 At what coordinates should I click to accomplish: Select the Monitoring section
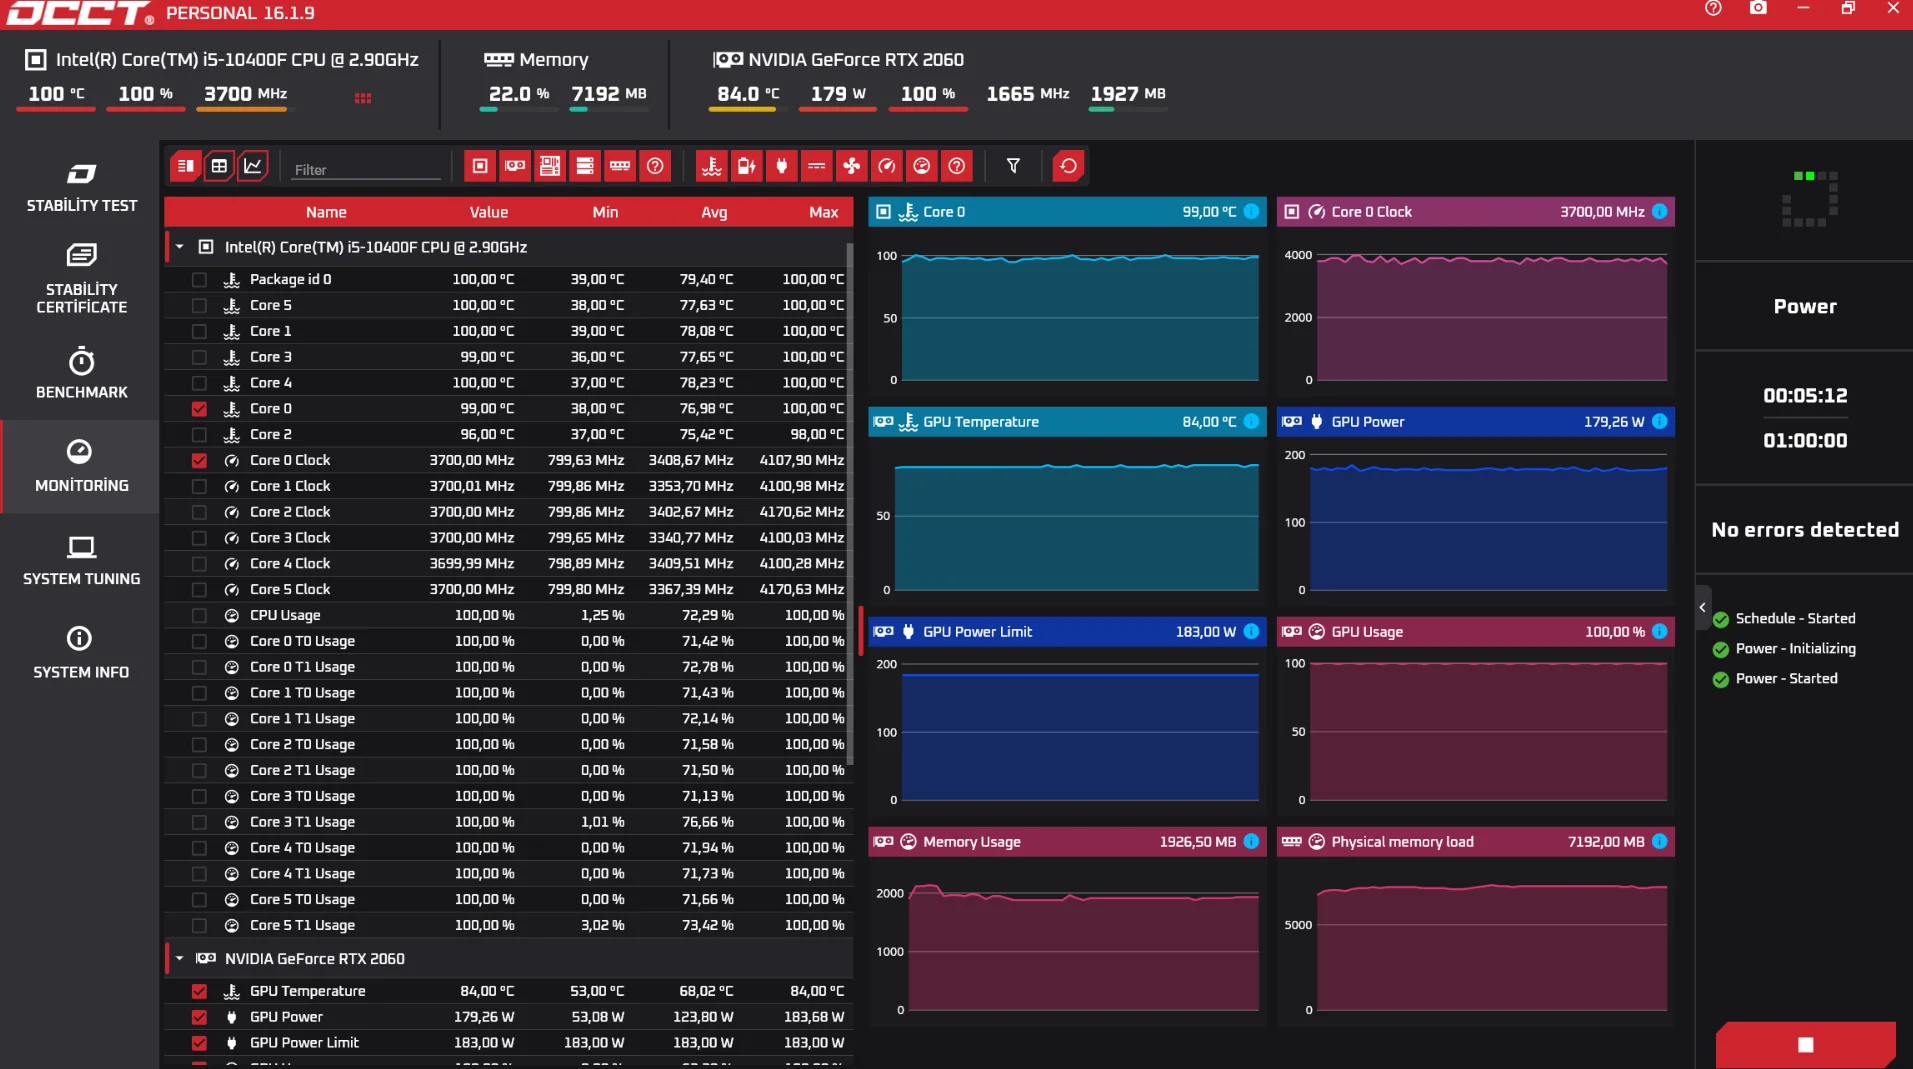click(x=81, y=466)
